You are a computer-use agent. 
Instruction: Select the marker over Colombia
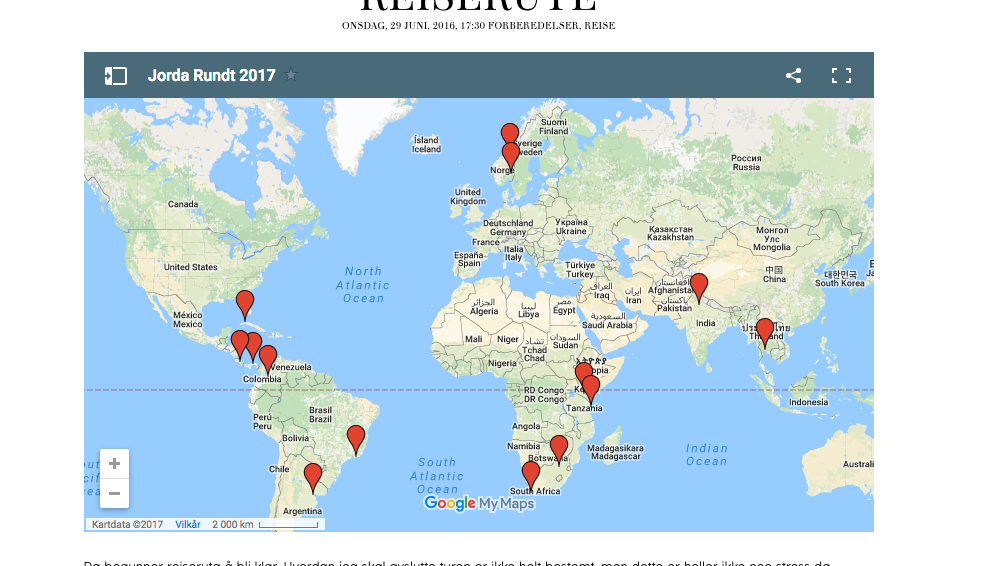(267, 357)
